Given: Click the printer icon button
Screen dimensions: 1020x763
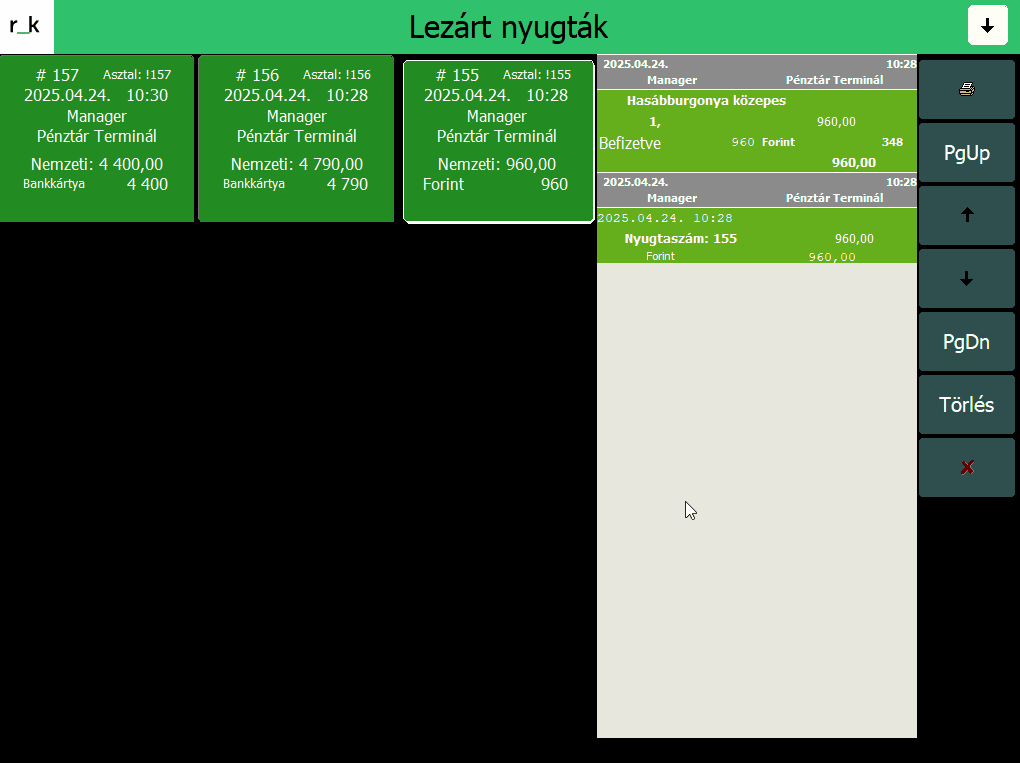Looking at the screenshot, I should [x=967, y=90].
